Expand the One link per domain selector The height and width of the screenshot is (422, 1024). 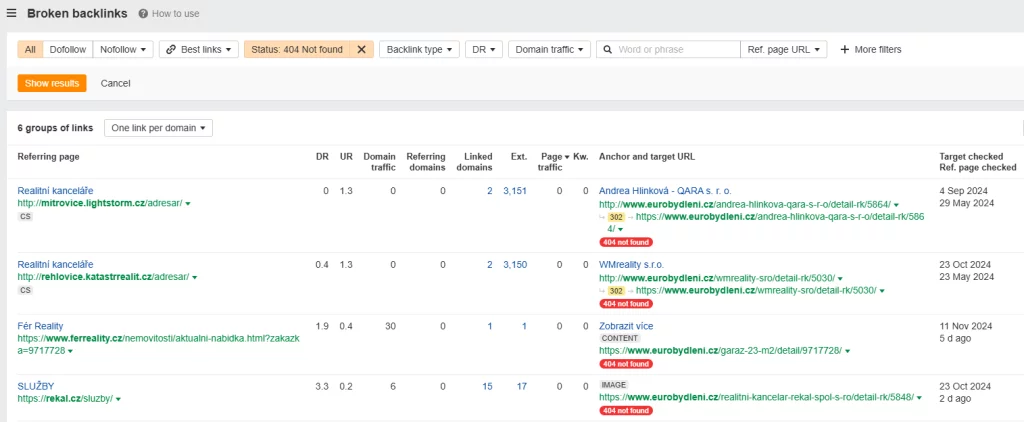point(158,128)
